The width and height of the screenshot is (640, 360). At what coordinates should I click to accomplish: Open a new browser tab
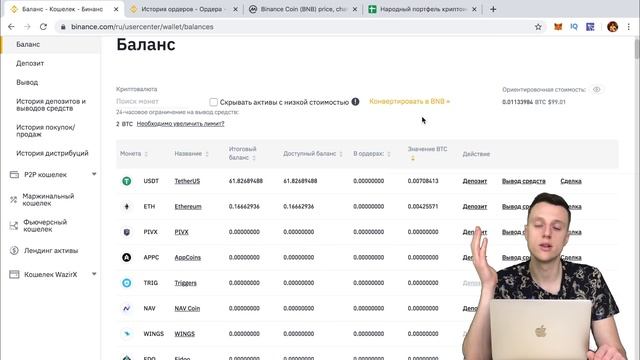pos(493,9)
